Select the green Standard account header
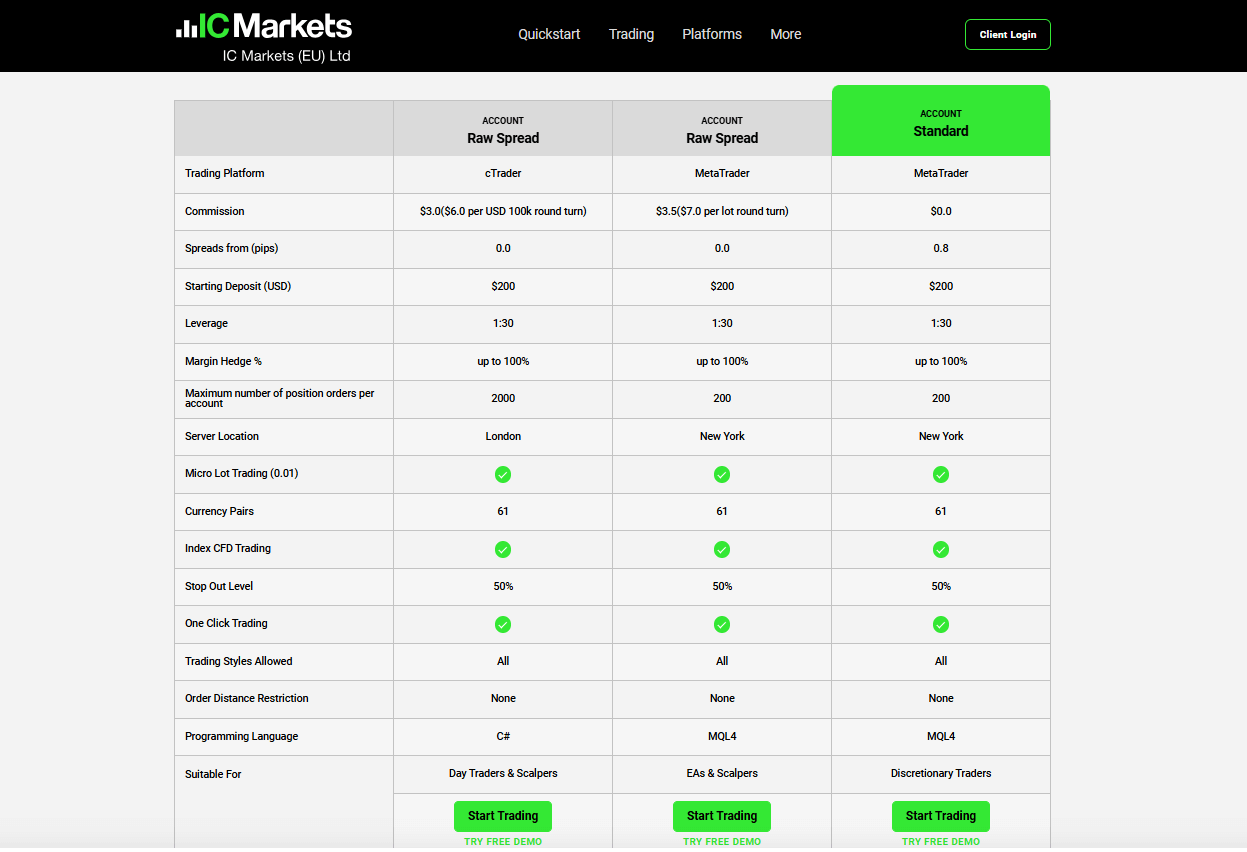This screenshot has height=852, width=1247. (x=941, y=121)
